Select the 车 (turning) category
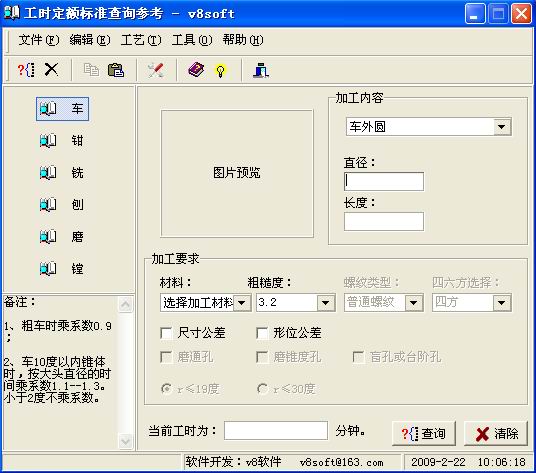 click(x=63, y=109)
